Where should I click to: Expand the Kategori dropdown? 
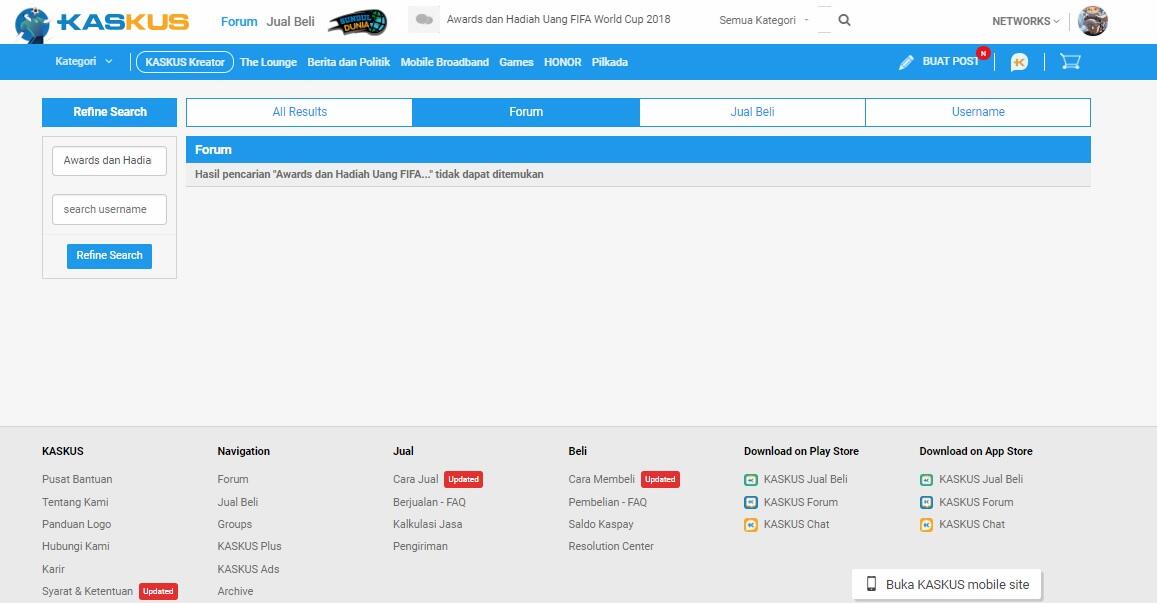pos(83,61)
